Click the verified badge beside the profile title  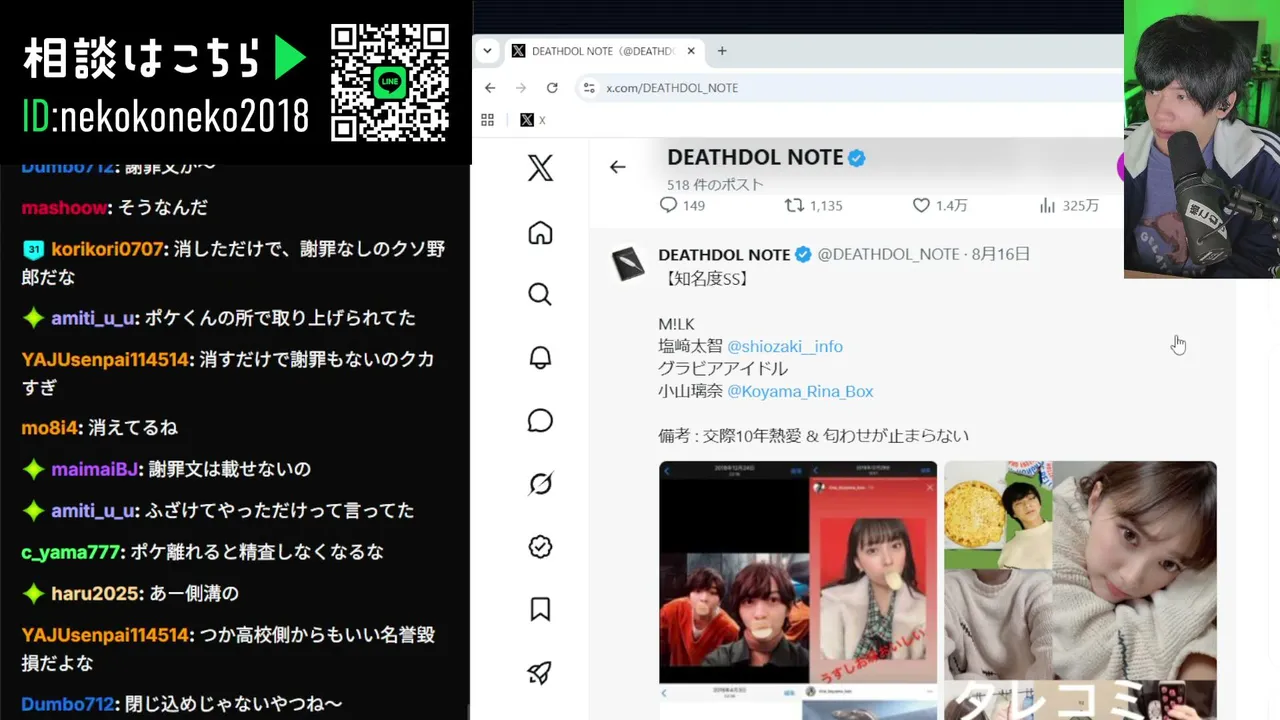[x=857, y=158]
